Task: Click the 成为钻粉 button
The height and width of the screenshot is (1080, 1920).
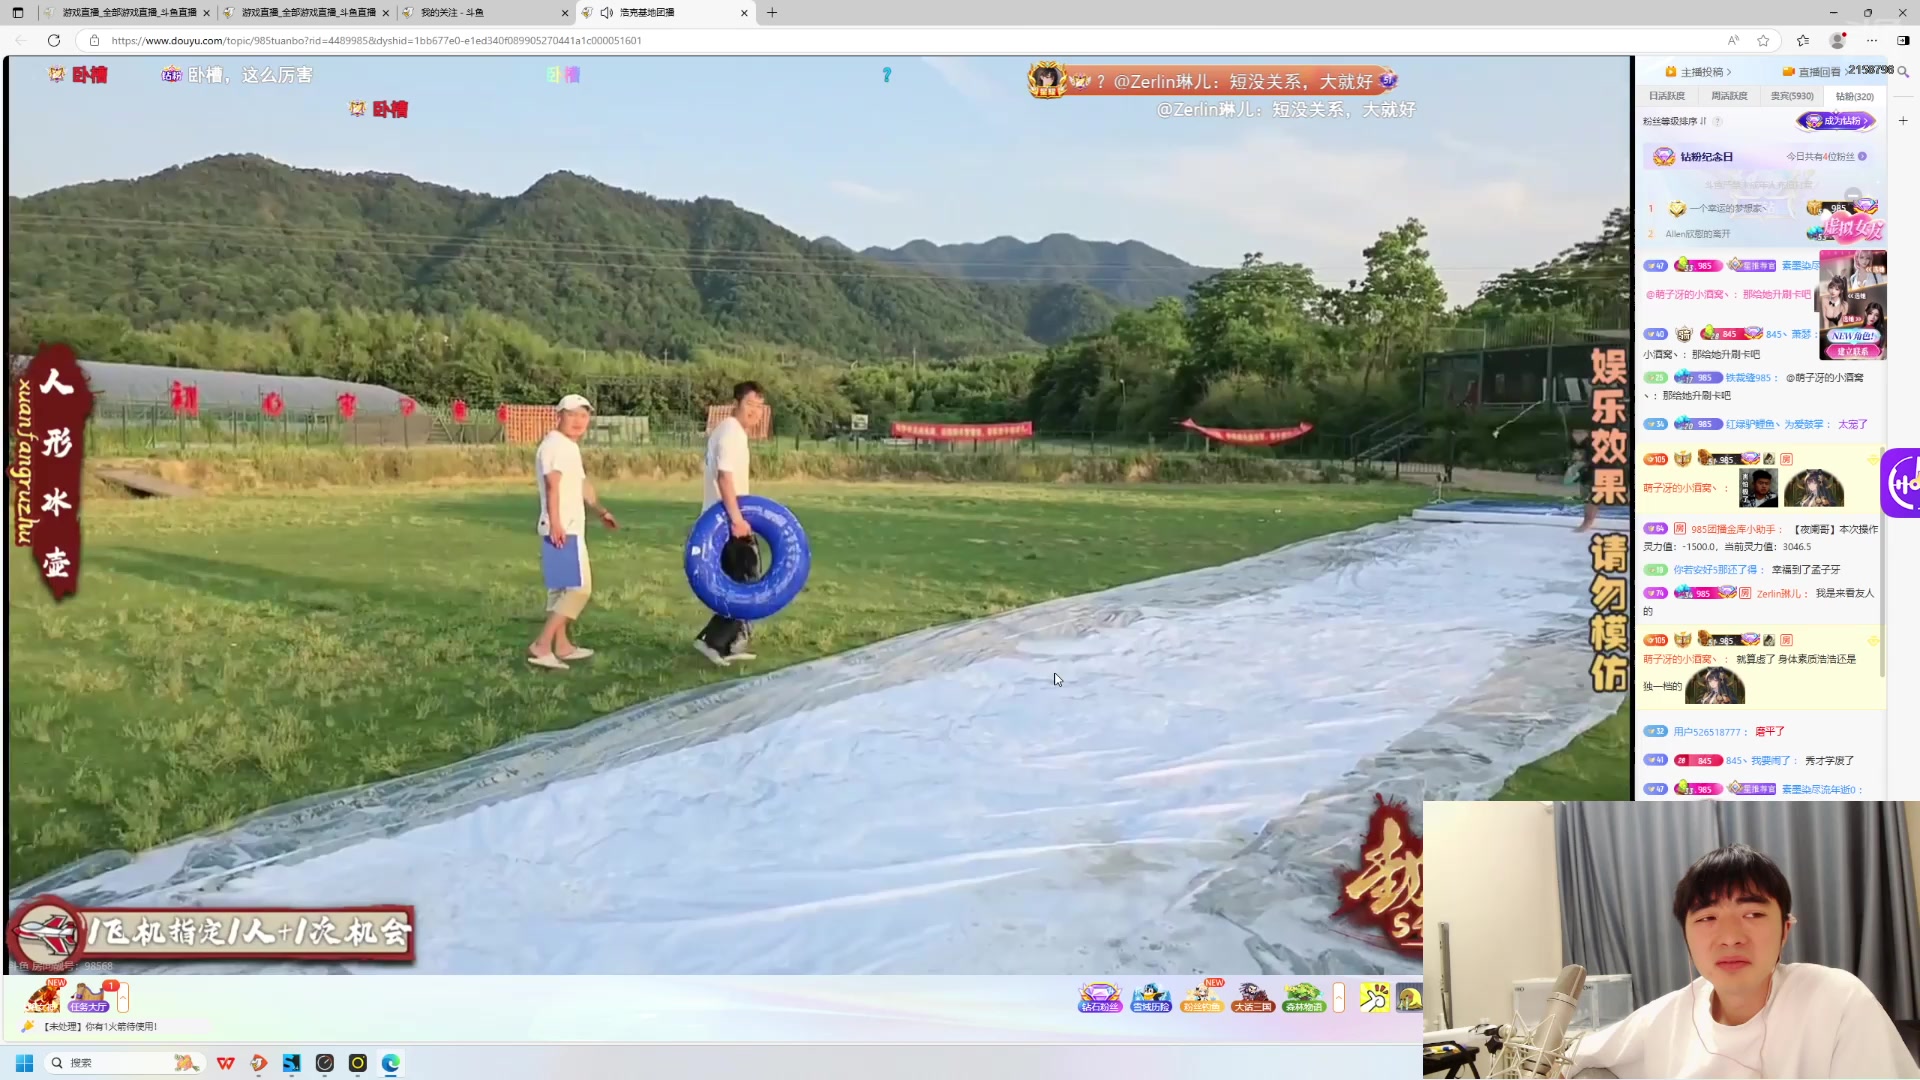Action: pos(1837,121)
